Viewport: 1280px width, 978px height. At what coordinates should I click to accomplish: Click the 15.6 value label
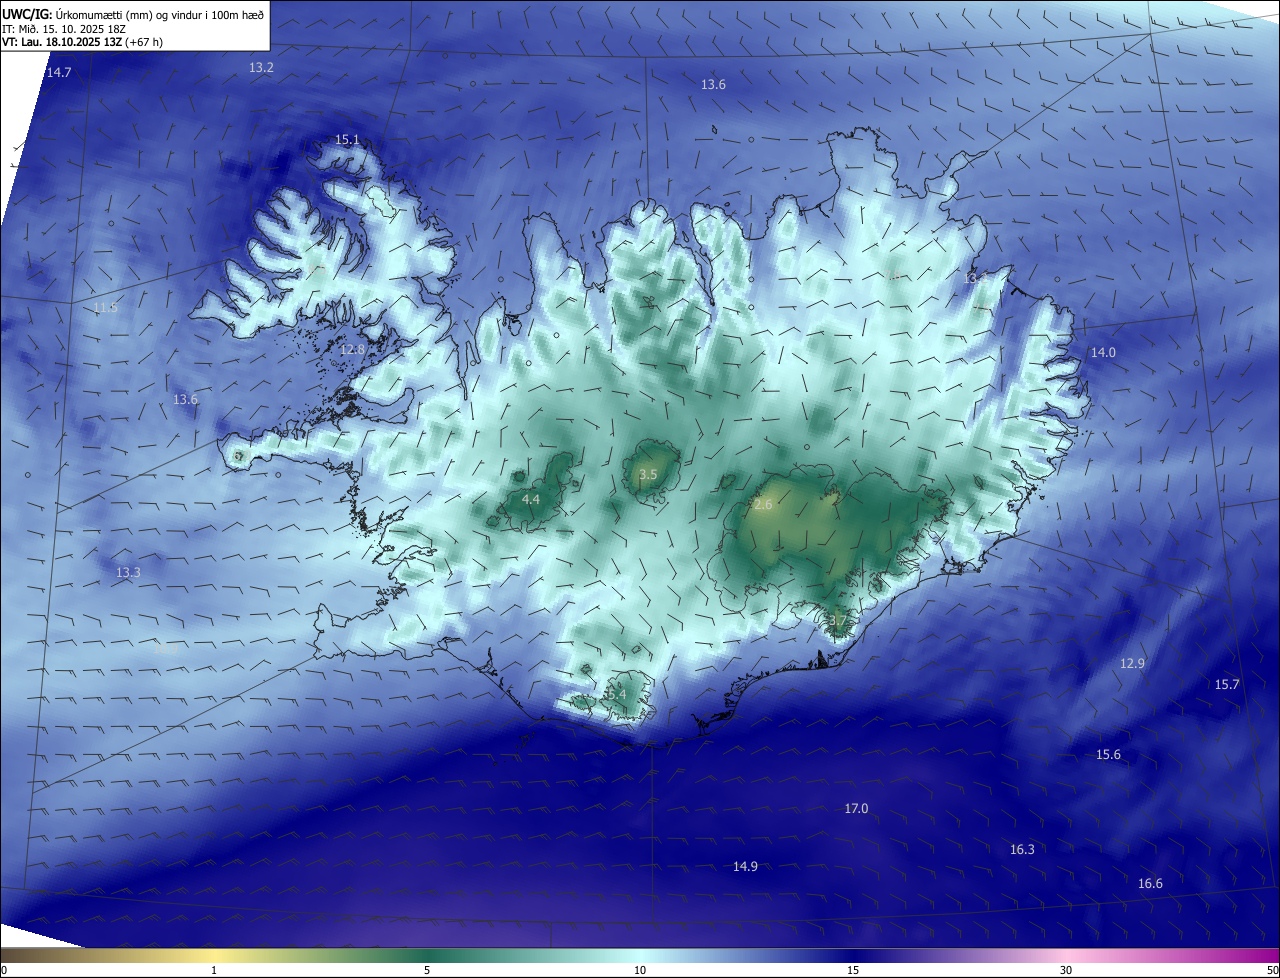pyautogui.click(x=1108, y=755)
